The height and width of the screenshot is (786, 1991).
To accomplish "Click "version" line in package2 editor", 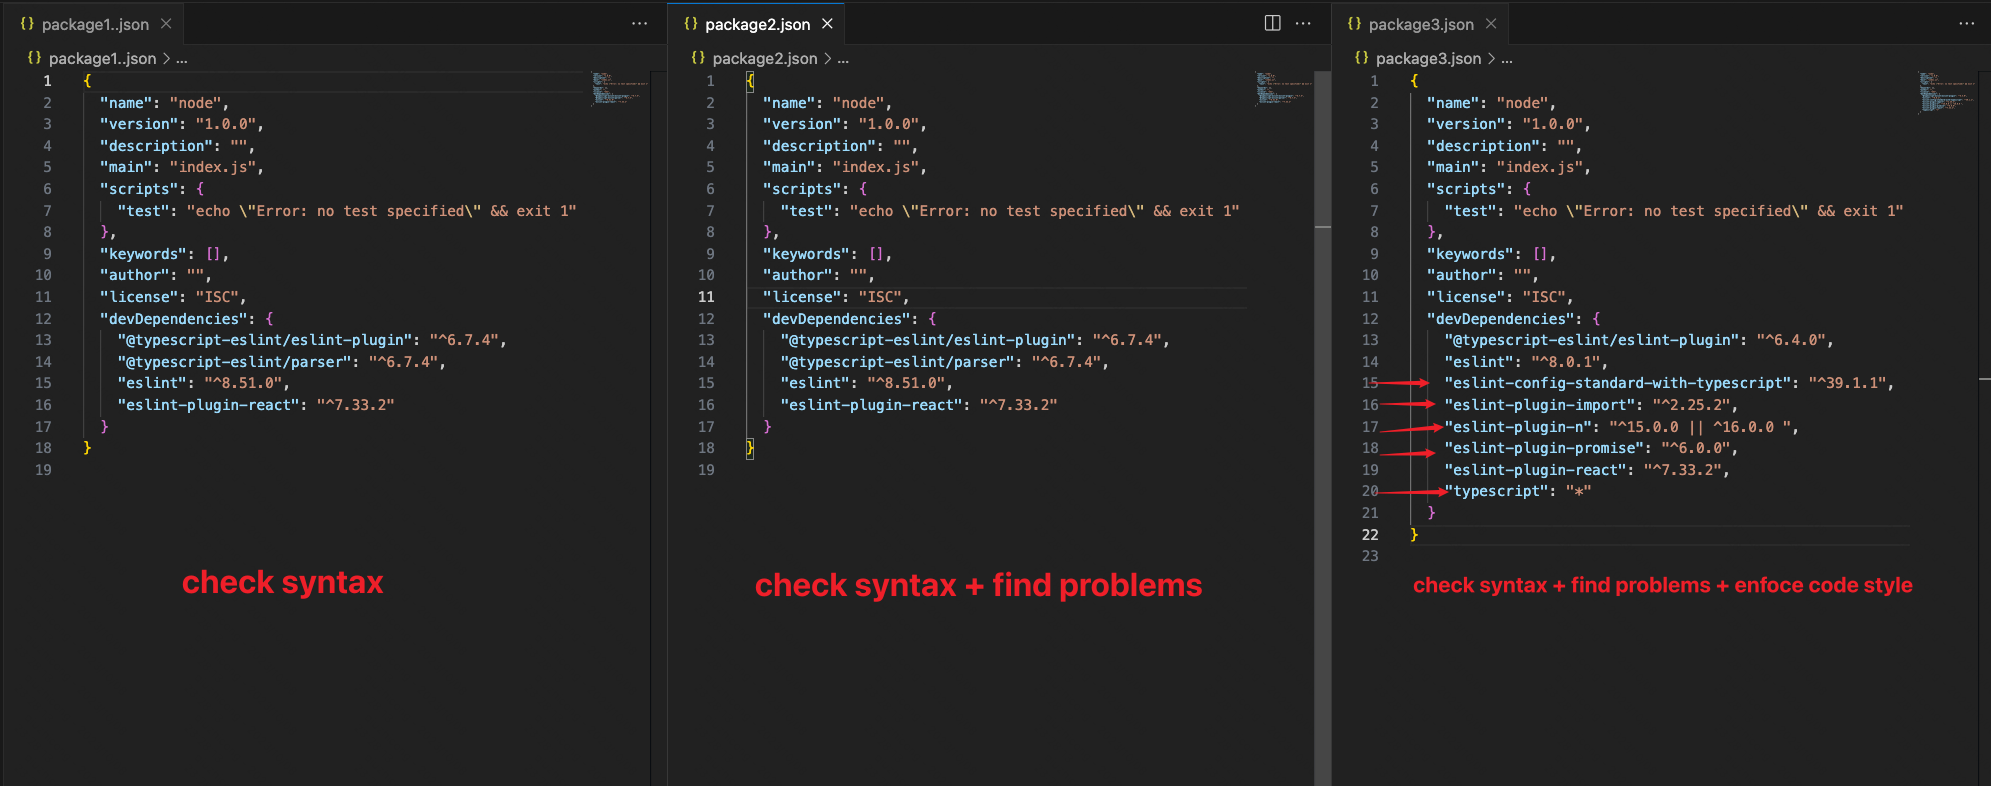I will coord(845,124).
